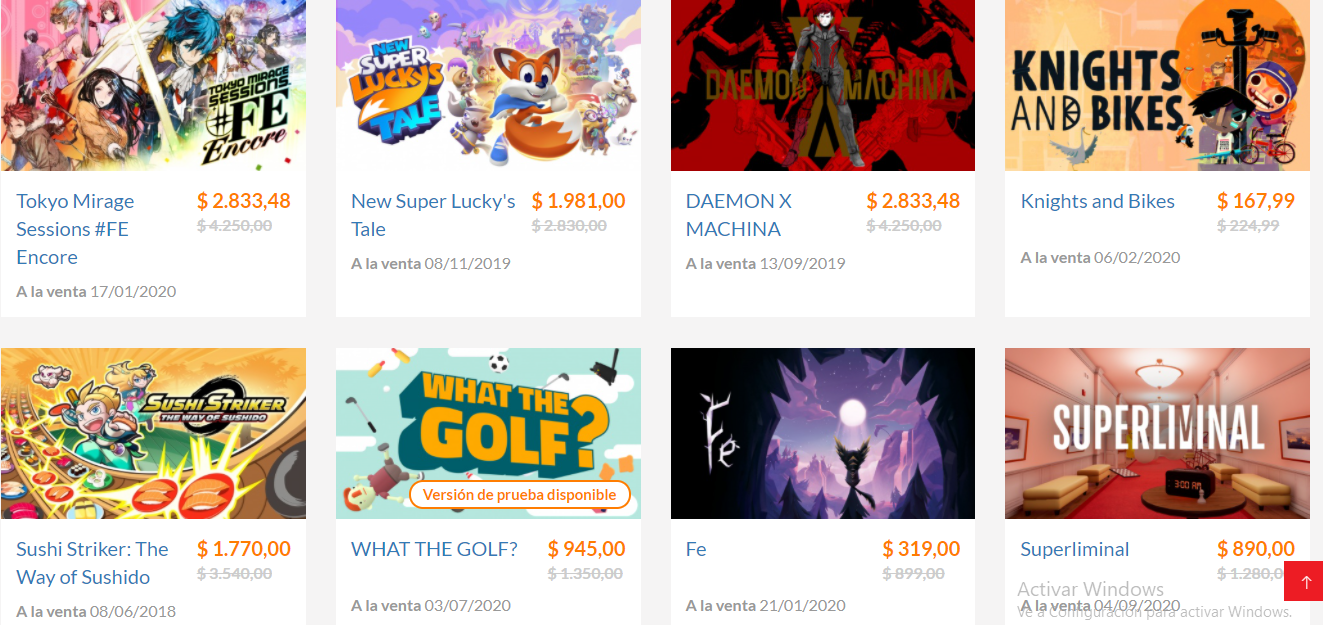Open the Knights and Bikes title link

[x=1097, y=201]
